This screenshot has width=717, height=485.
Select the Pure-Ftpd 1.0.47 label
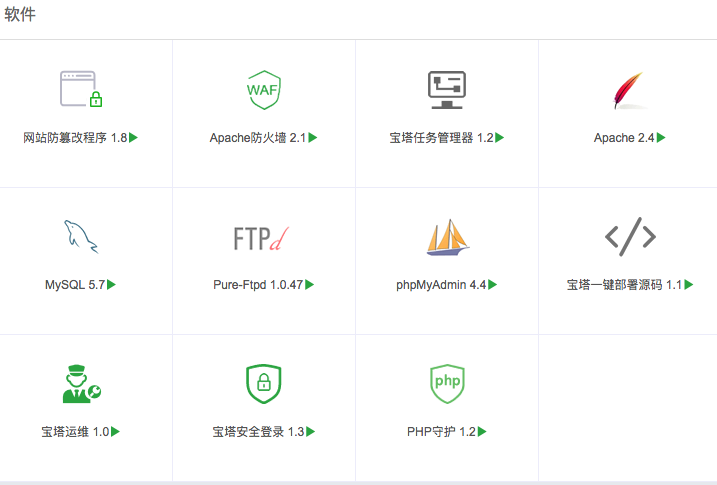tap(258, 285)
